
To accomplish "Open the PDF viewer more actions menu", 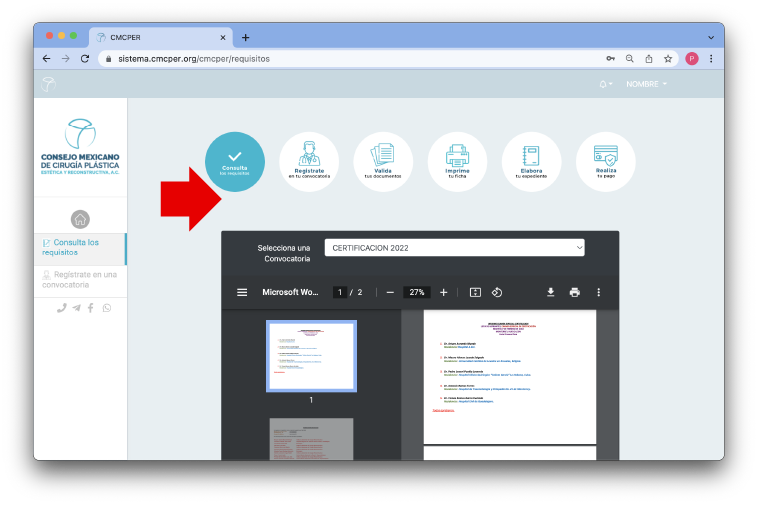I will point(599,292).
